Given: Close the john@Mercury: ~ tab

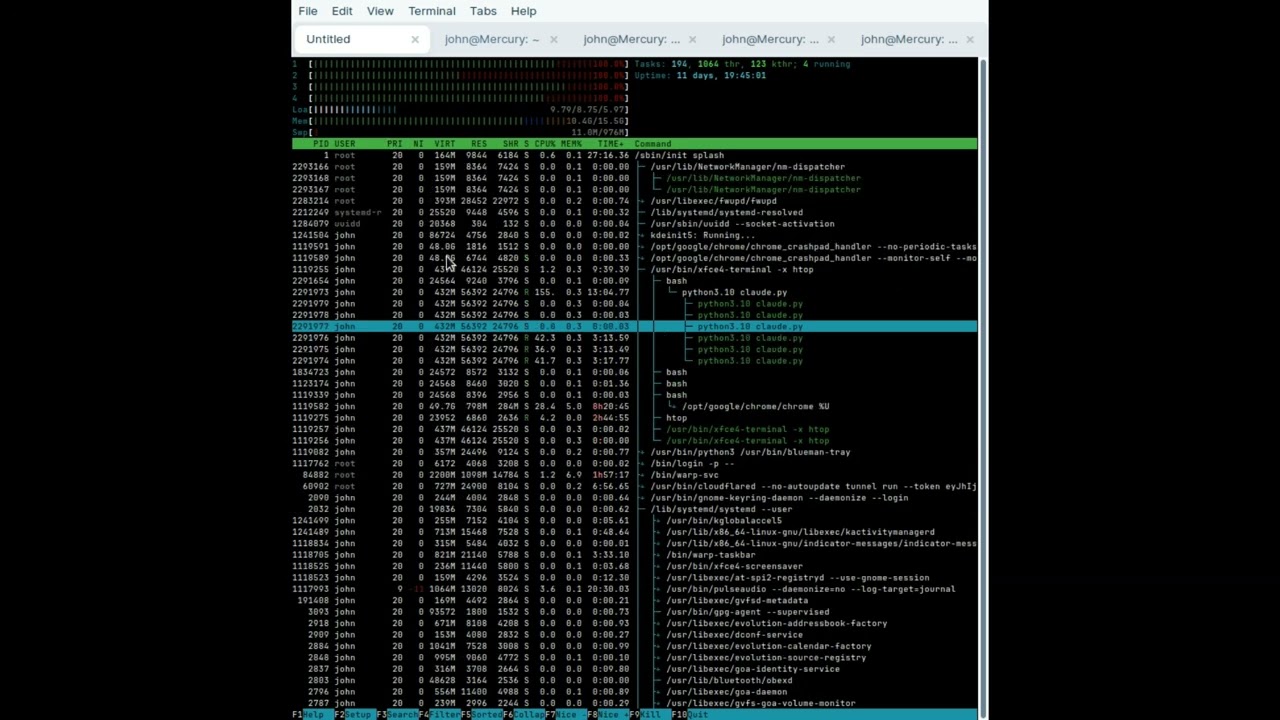Looking at the screenshot, I should click(x=553, y=39).
